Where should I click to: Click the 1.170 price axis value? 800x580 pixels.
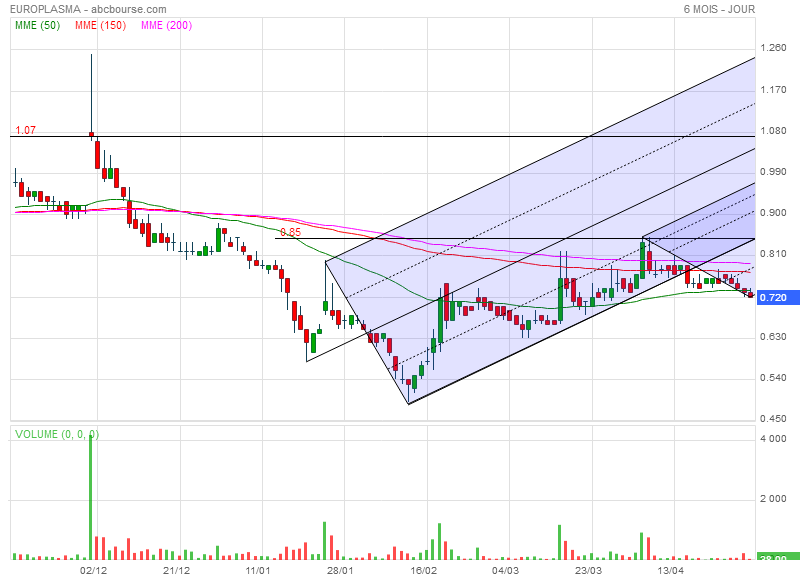[x=773, y=90]
